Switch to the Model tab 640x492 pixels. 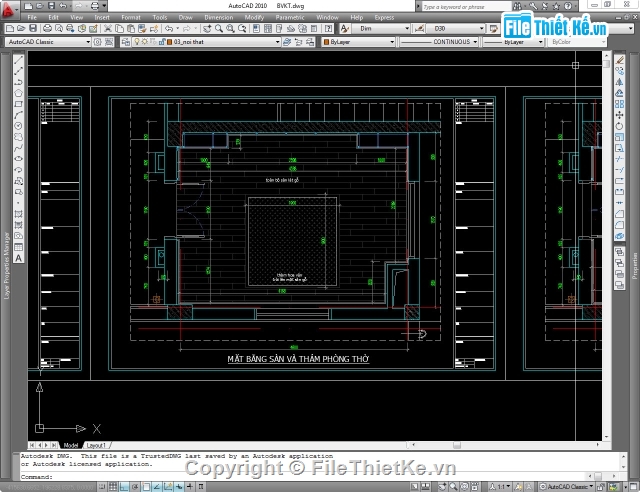(71, 445)
